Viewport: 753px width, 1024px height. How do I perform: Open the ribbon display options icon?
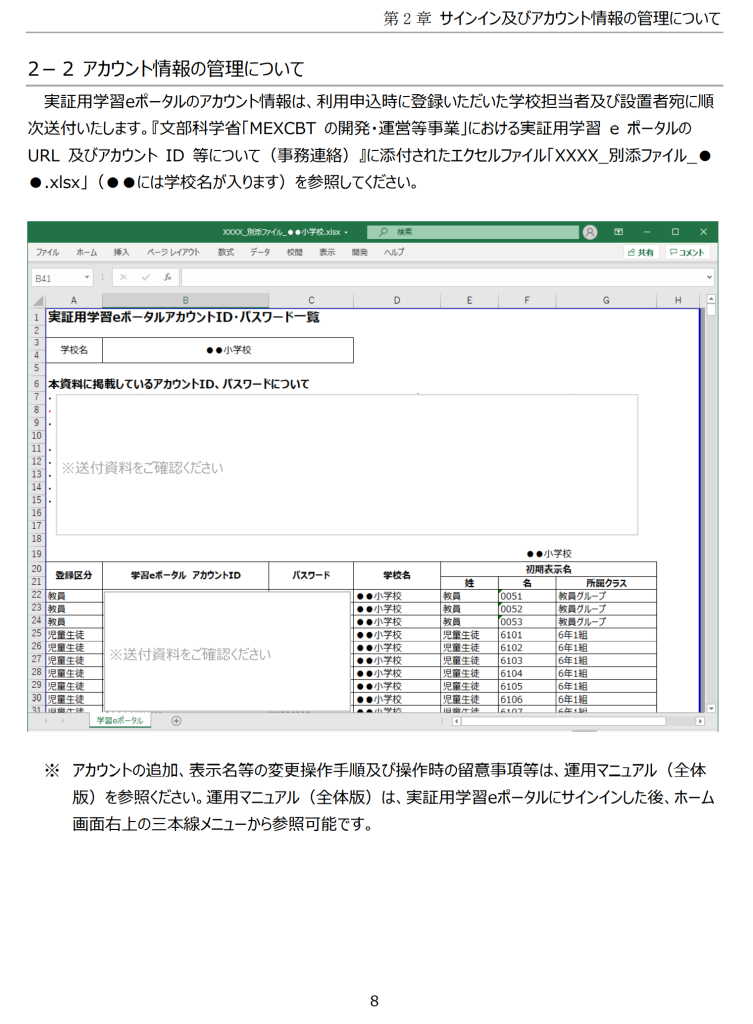pyautogui.click(x=618, y=232)
